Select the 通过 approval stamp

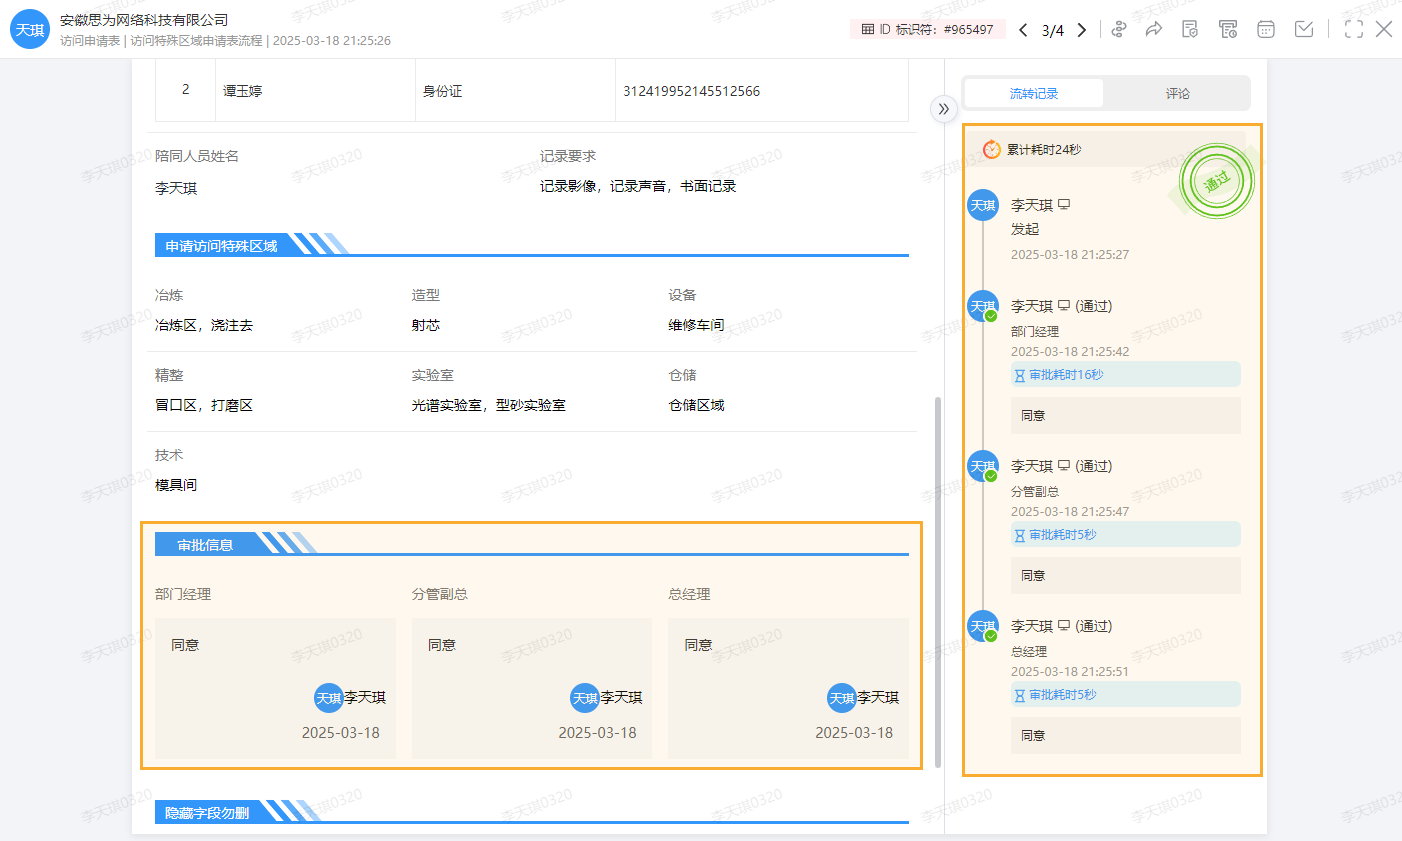(x=1216, y=181)
